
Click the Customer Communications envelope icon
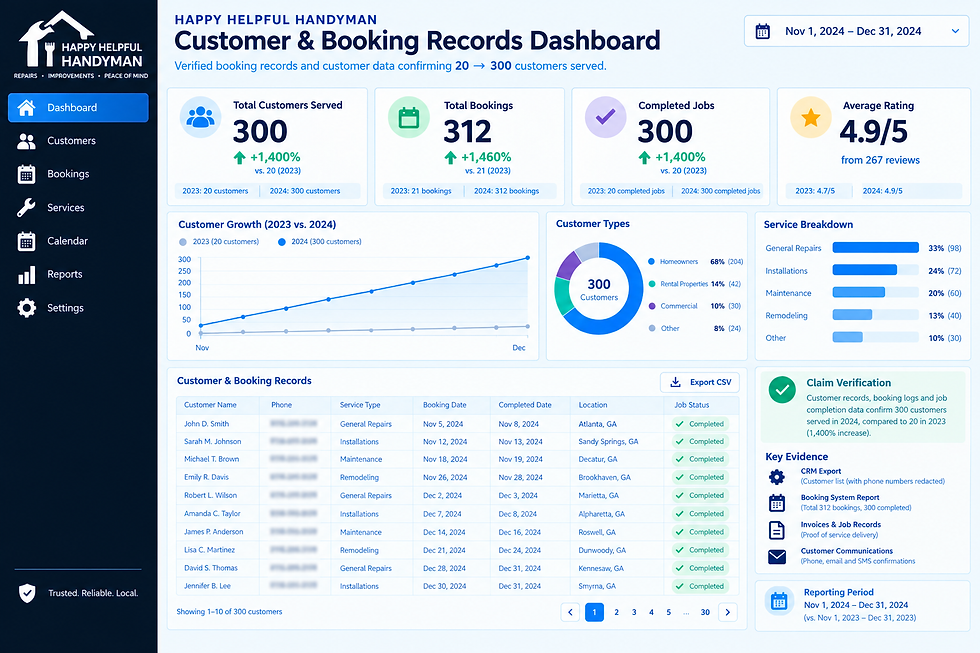coord(777,556)
